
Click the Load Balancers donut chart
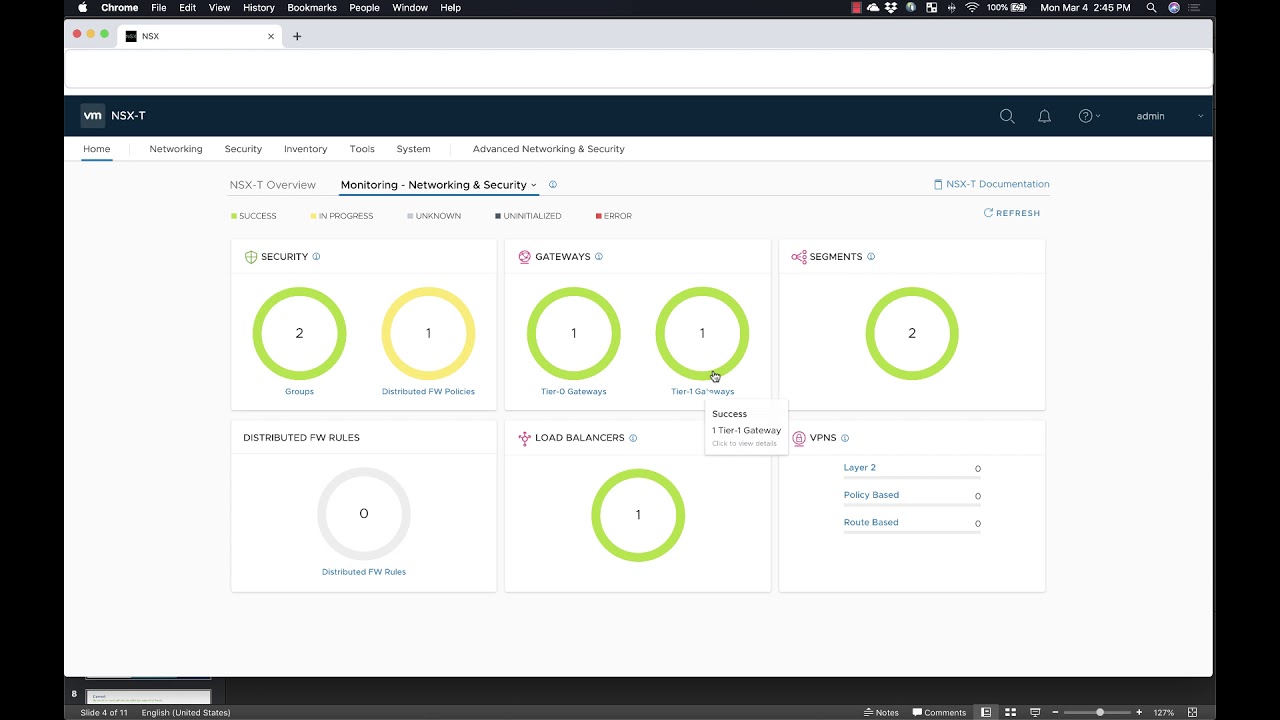[638, 515]
